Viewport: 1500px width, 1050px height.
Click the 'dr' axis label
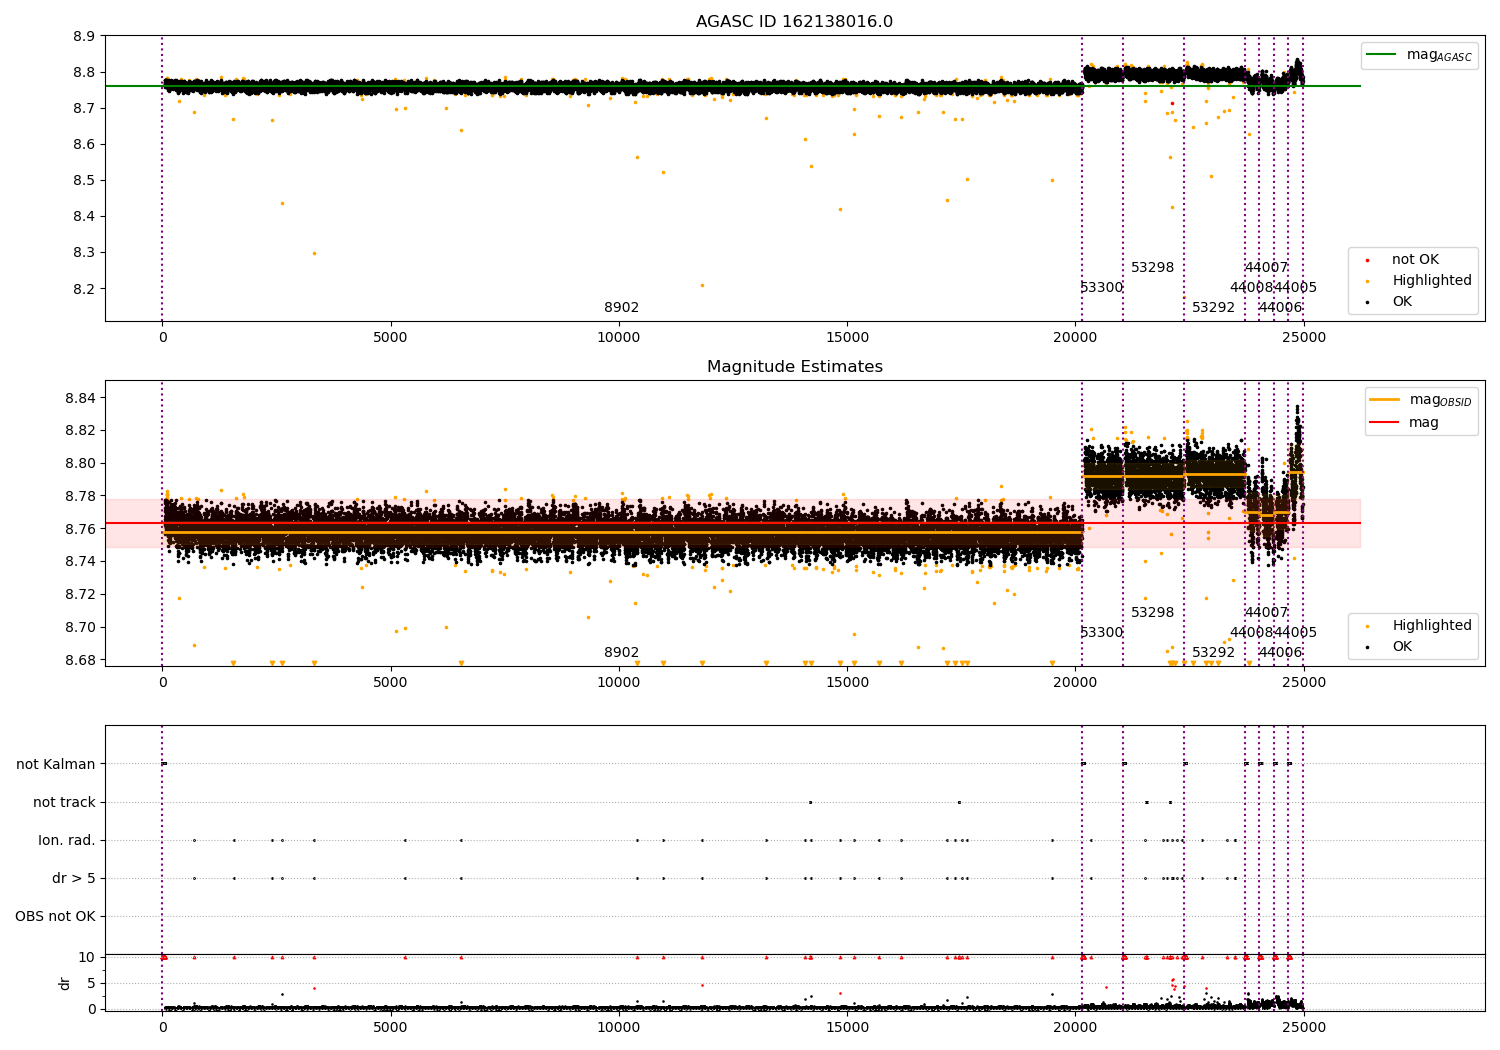click(65, 984)
